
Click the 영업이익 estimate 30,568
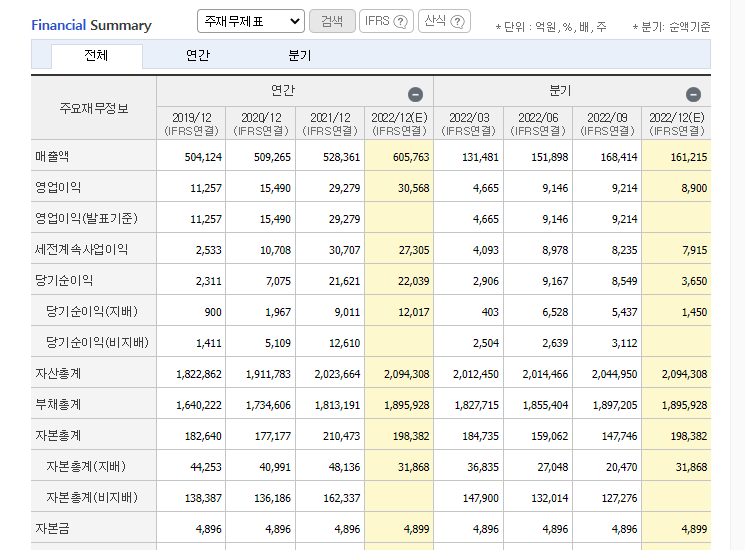point(414,188)
